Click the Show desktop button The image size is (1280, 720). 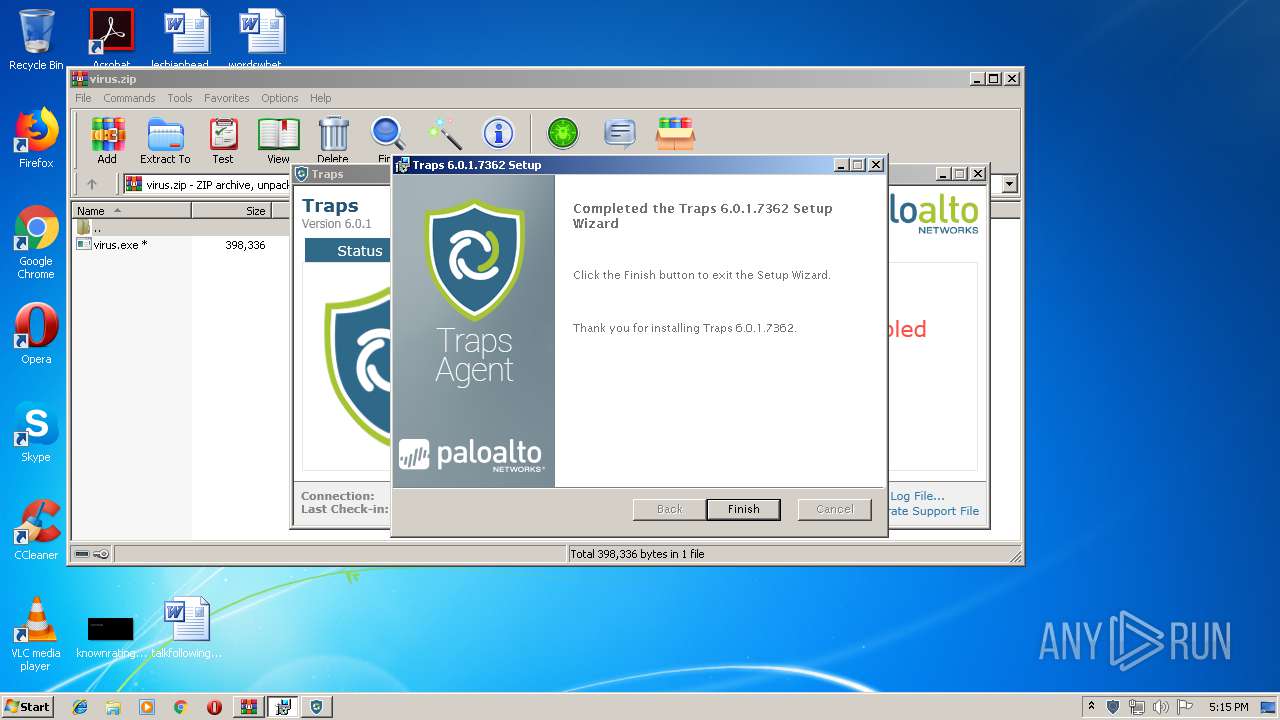pyautogui.click(x=1270, y=707)
